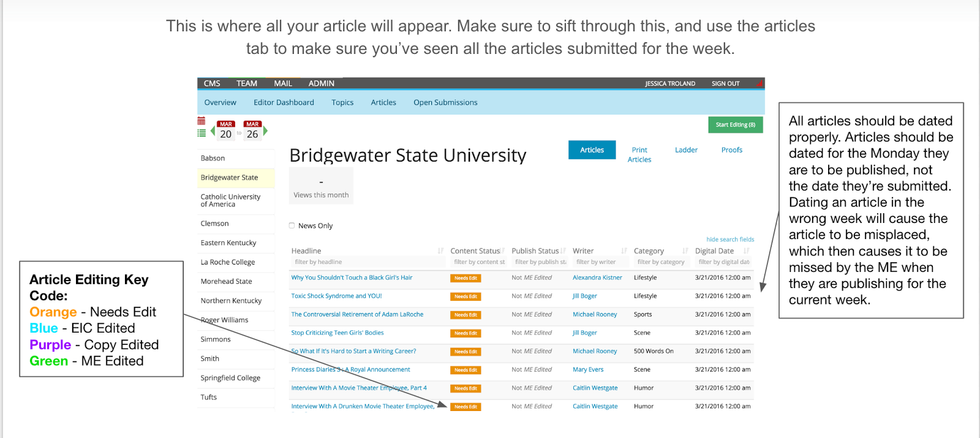The height and width of the screenshot is (438, 980).
Task: Open the ADMIN menu in top bar
Action: pyautogui.click(x=321, y=84)
